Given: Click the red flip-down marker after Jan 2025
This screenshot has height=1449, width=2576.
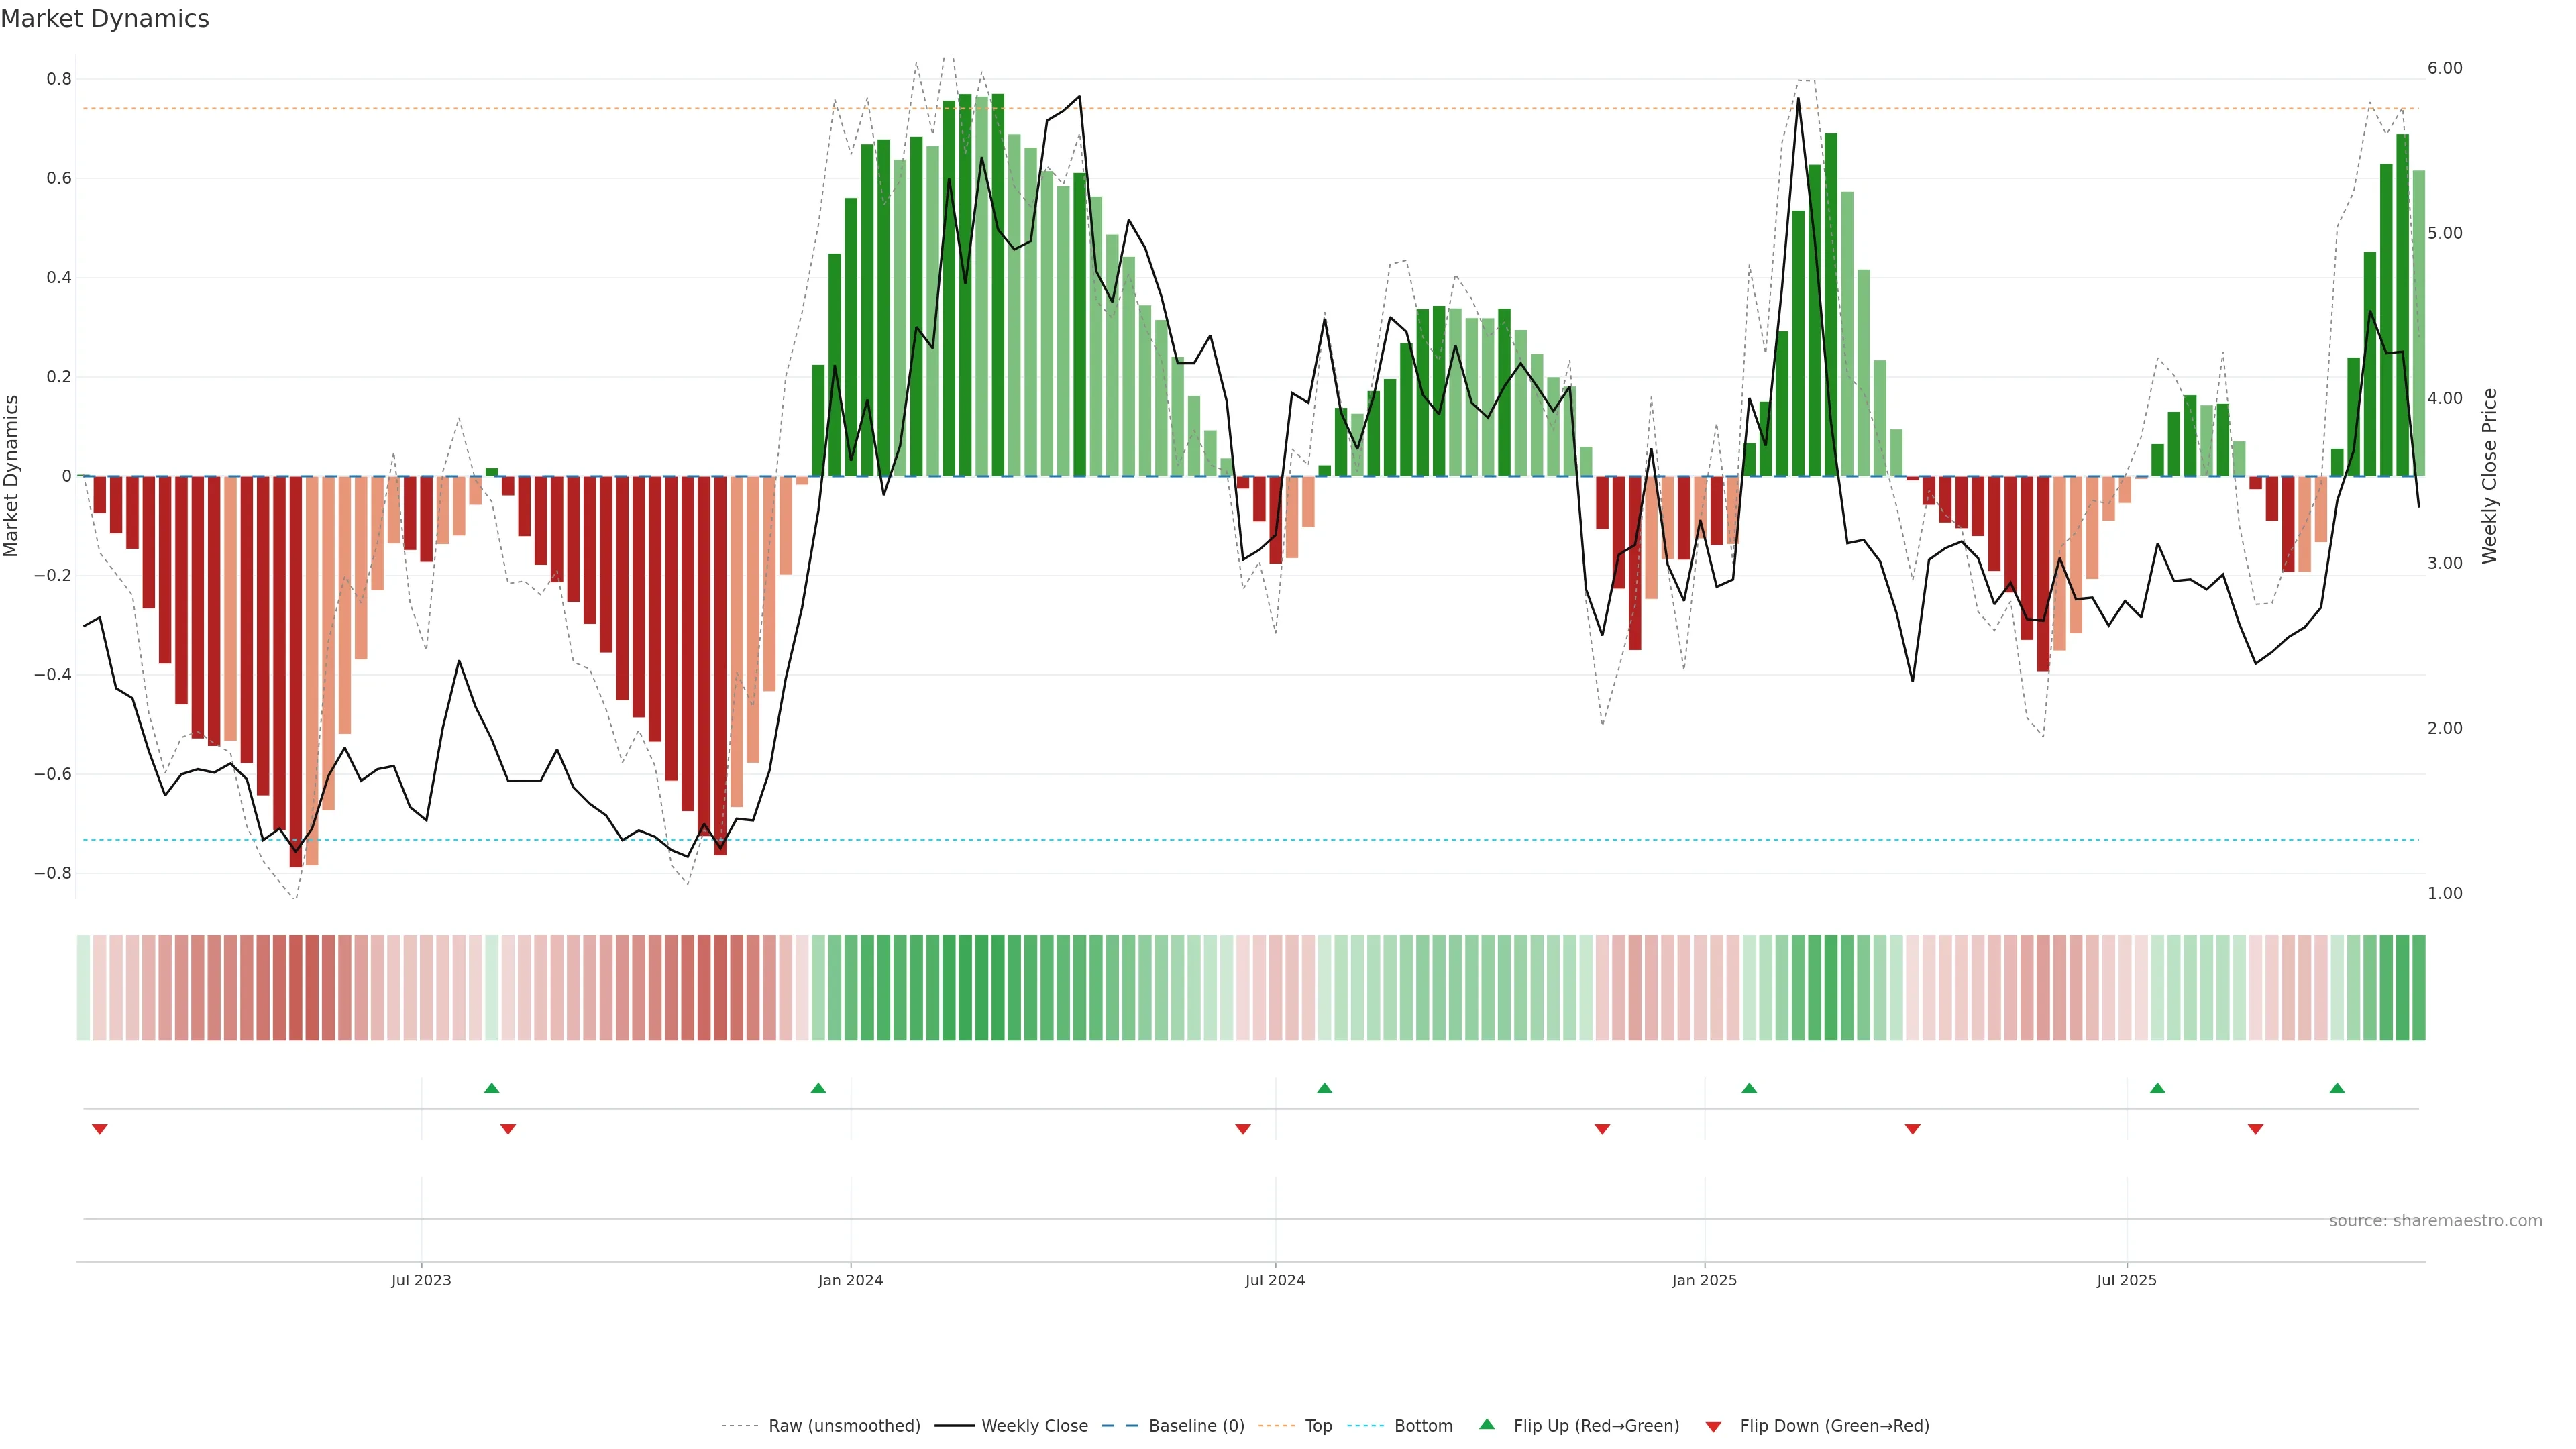Looking at the screenshot, I should (1912, 1129).
